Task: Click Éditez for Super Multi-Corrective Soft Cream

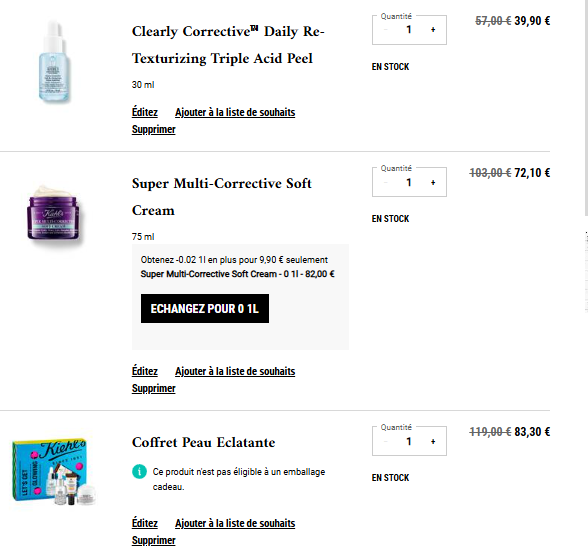Action: pos(145,371)
